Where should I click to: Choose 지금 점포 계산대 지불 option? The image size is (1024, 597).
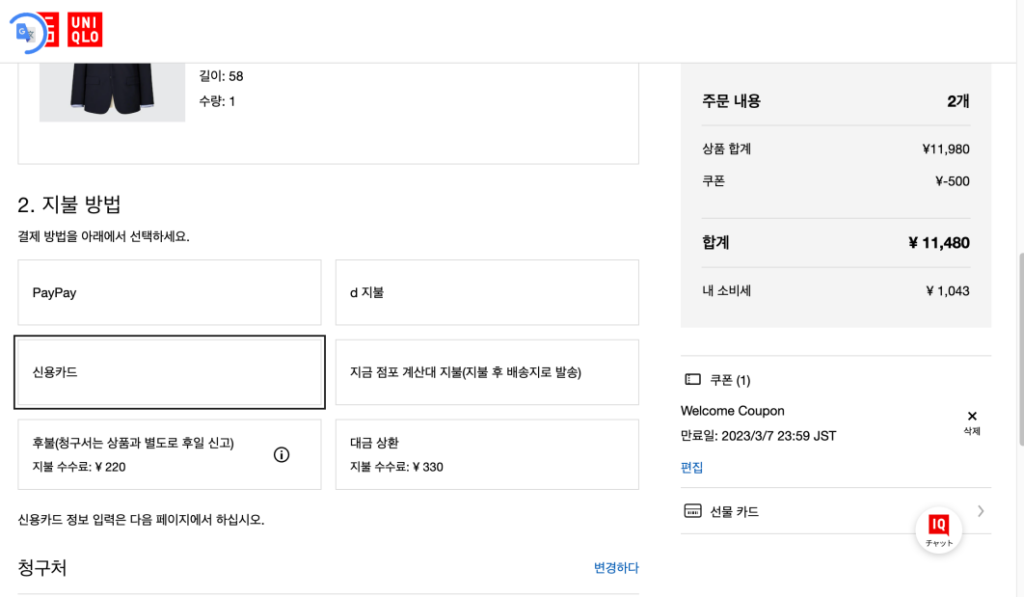(x=486, y=372)
